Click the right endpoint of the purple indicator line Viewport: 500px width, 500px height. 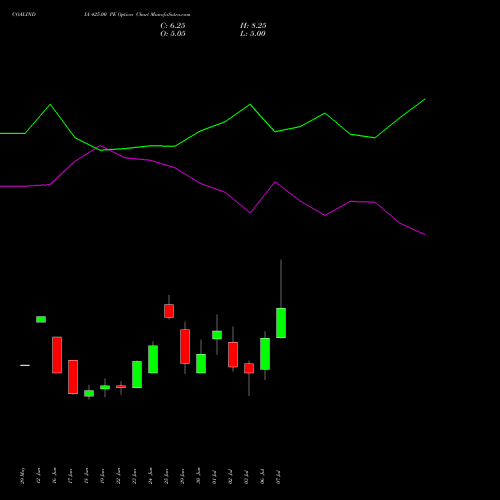coord(425,235)
